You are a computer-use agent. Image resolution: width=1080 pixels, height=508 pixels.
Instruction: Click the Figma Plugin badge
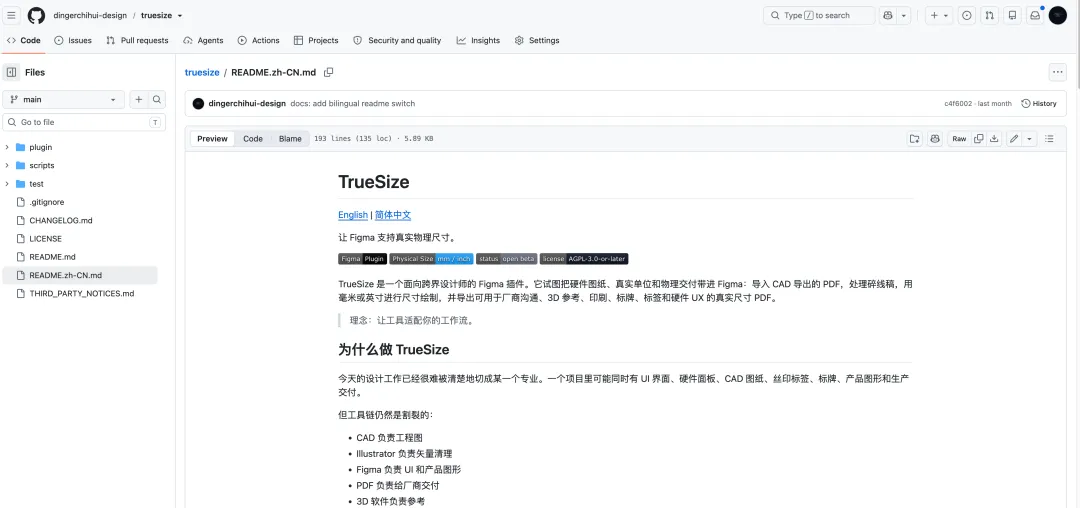(362, 259)
